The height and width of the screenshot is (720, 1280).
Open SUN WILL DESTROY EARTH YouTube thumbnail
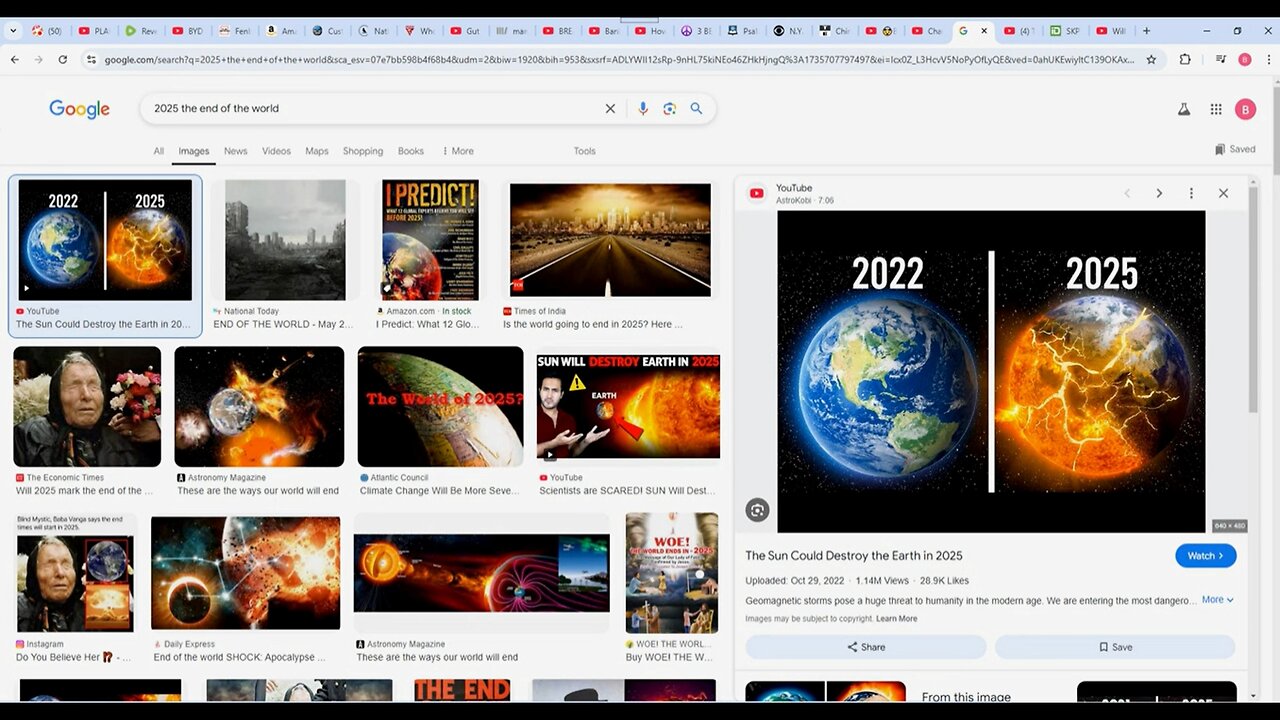(628, 405)
